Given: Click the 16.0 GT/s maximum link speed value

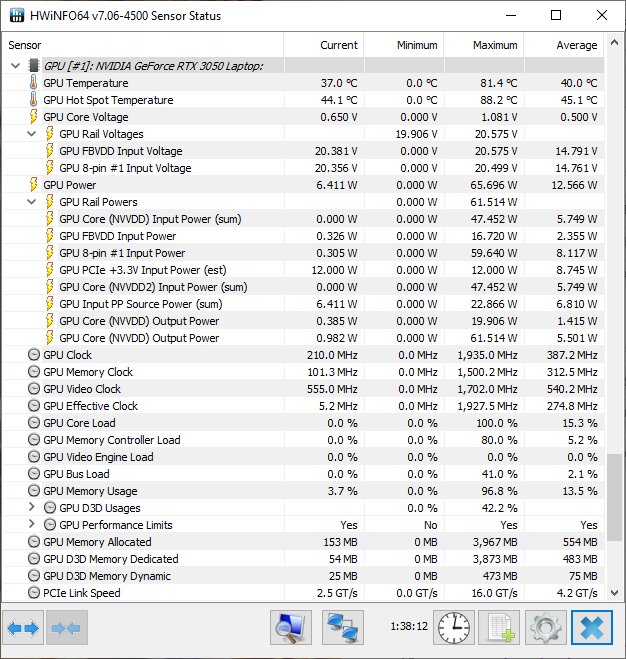Looking at the screenshot, I should (494, 593).
